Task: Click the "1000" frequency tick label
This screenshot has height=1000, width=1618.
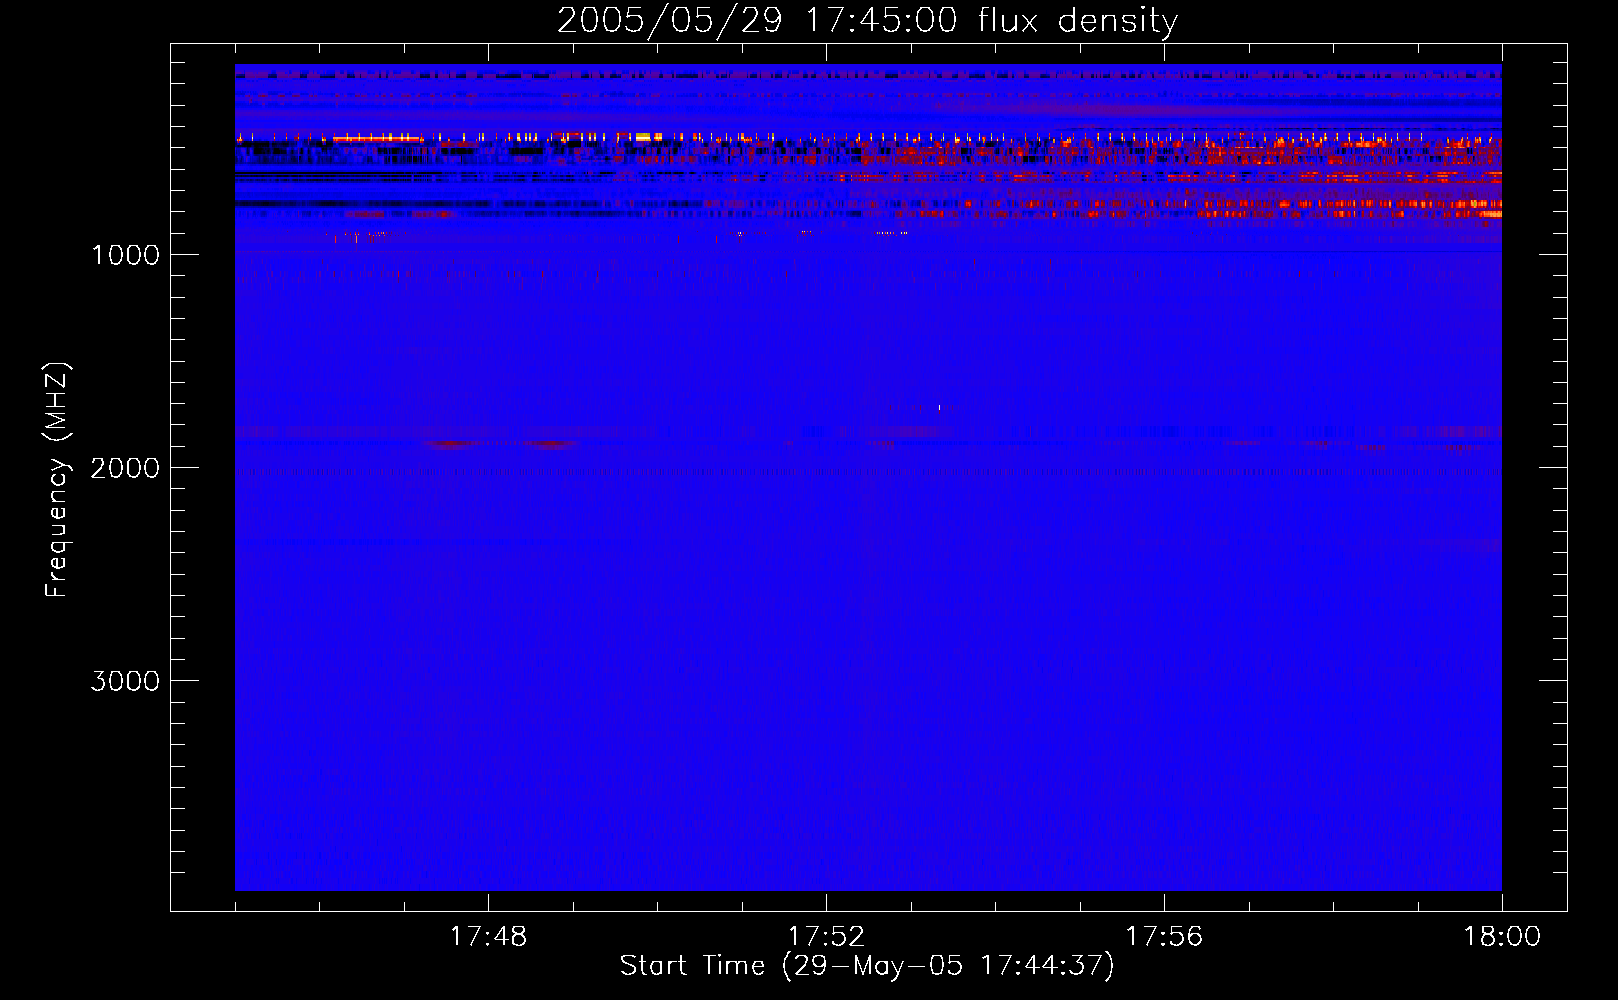Action: 125,255
